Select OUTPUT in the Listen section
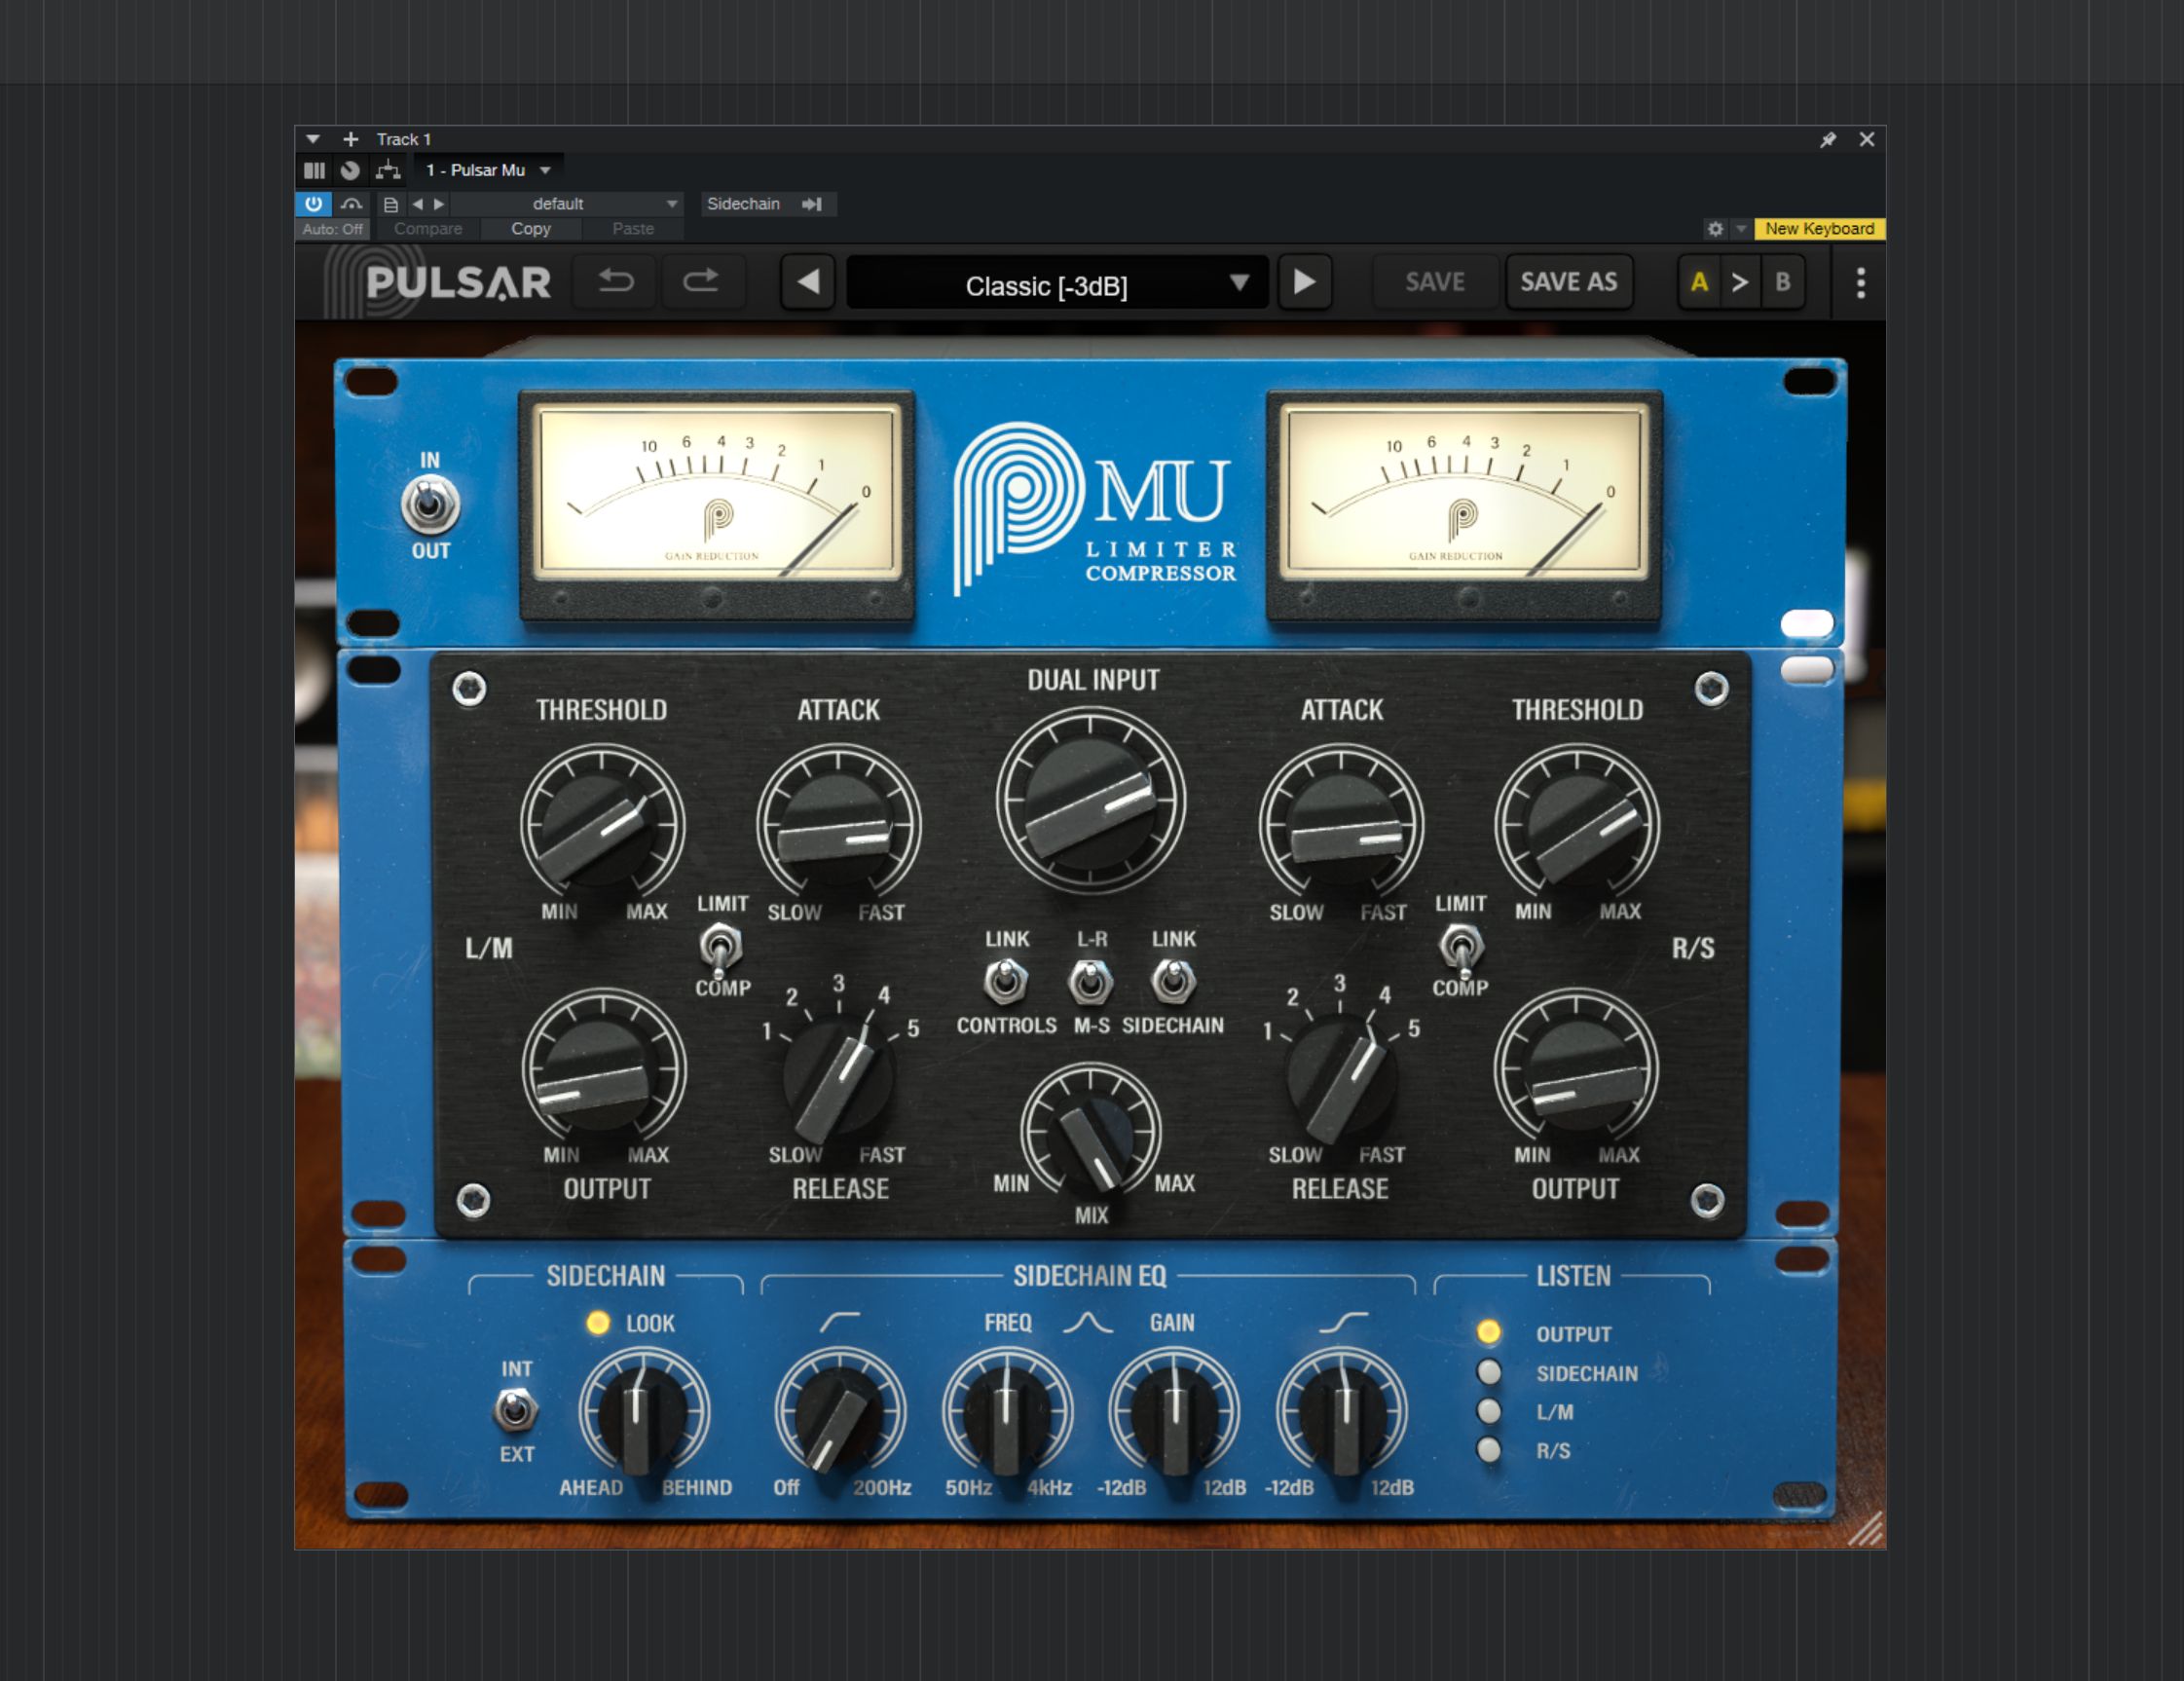 click(x=1489, y=1332)
